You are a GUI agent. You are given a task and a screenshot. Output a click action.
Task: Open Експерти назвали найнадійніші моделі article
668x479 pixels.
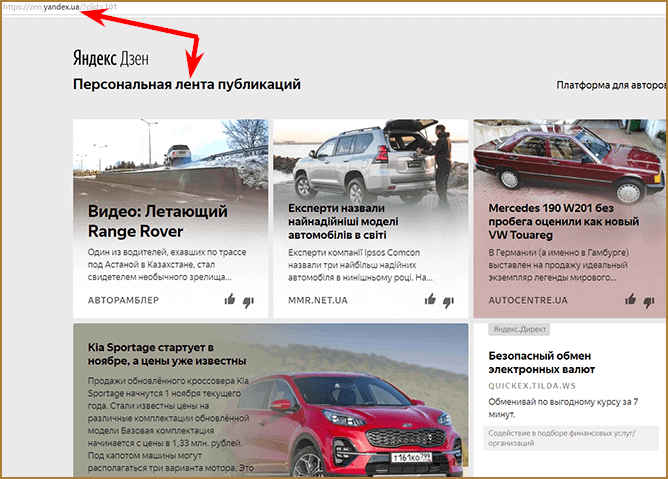343,221
